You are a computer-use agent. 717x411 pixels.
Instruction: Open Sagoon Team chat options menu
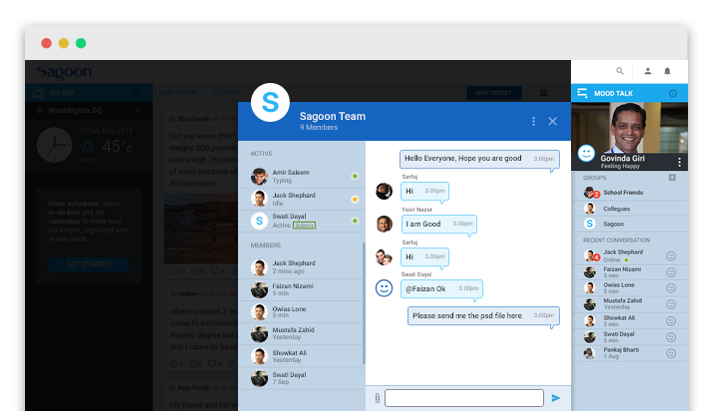(x=533, y=121)
